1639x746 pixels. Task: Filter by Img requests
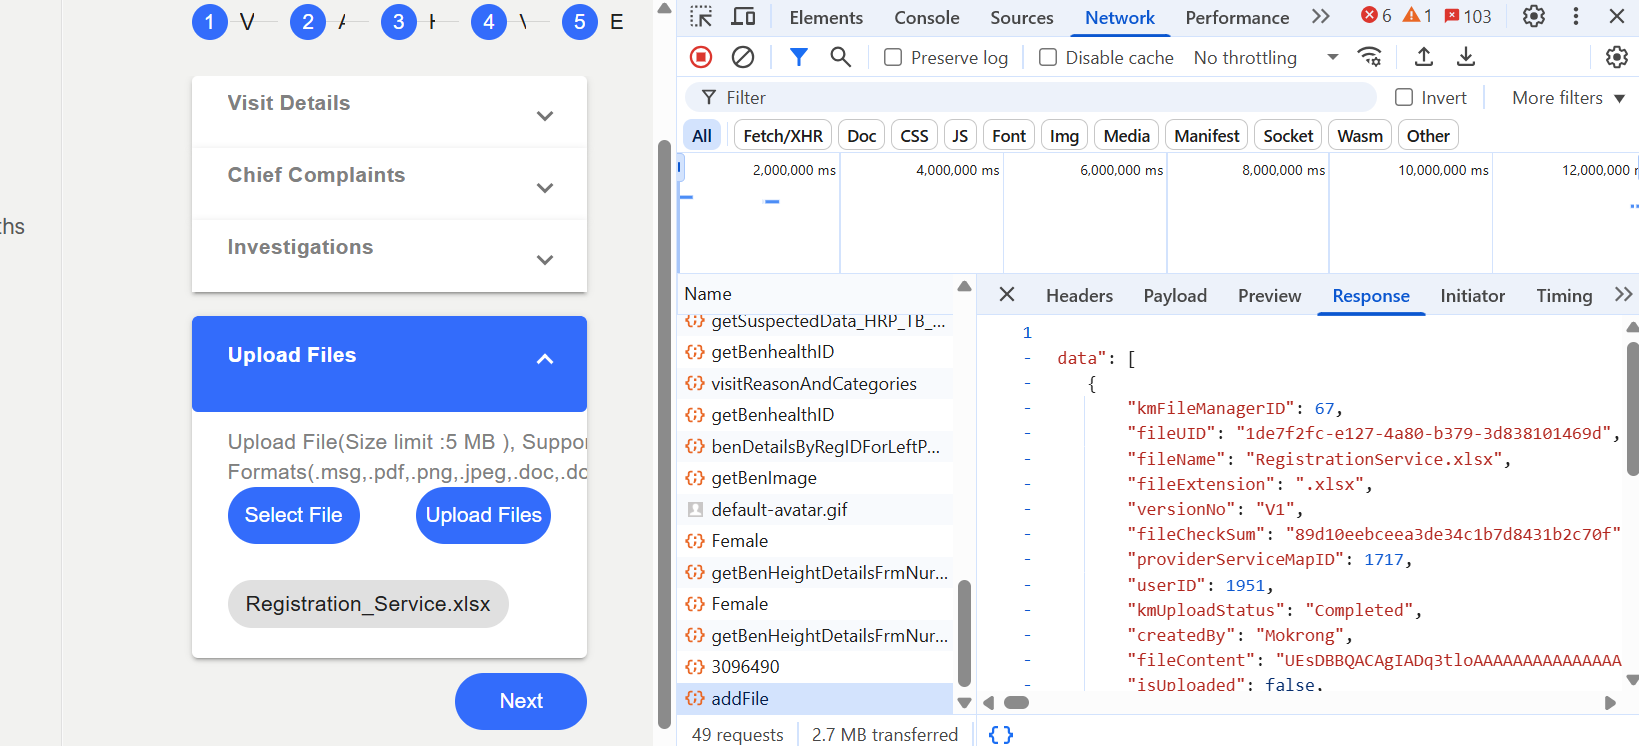pos(1064,135)
